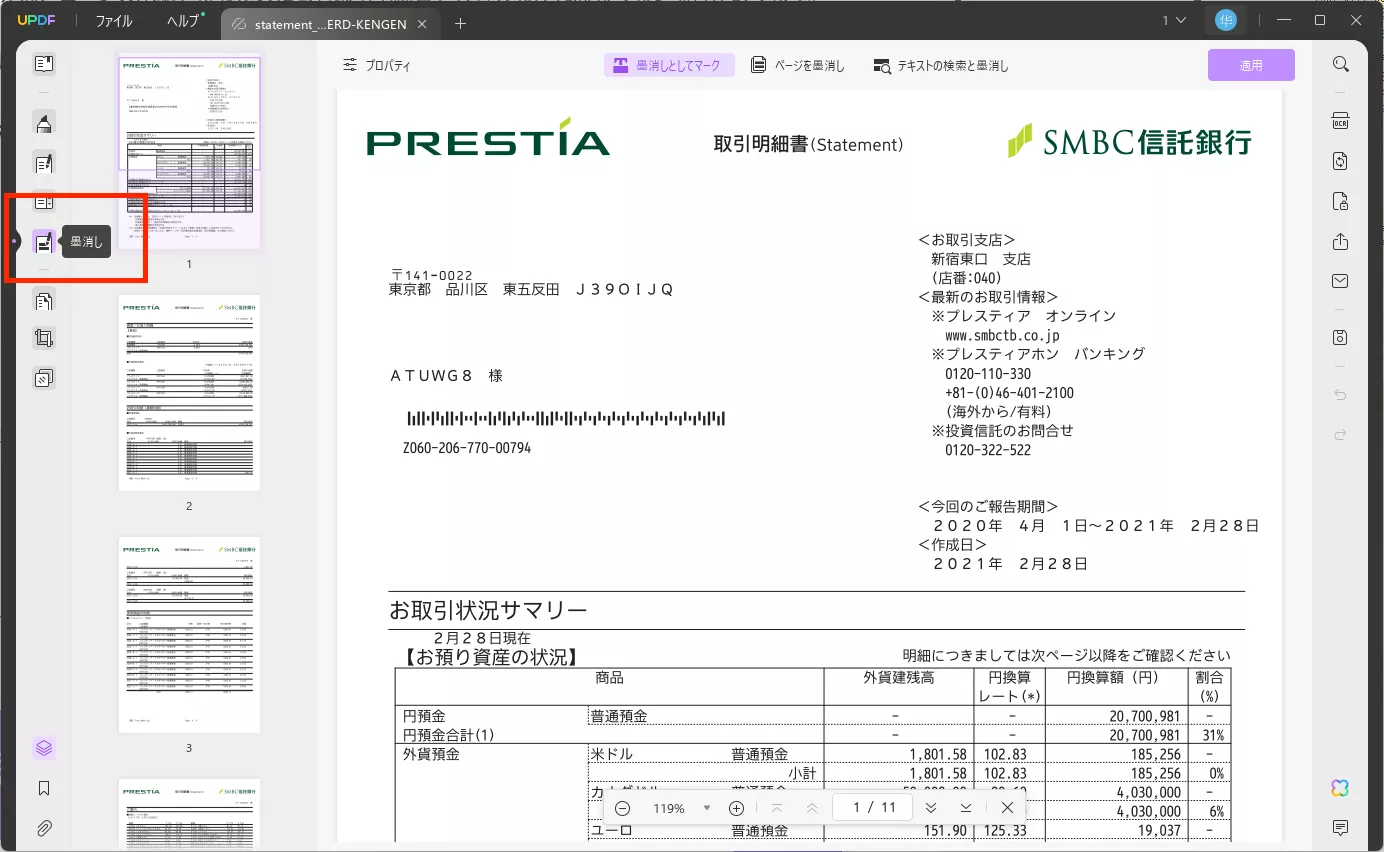Select the Comment highlighter tool in left sidebar
The image size is (1384, 852).
tap(43, 124)
